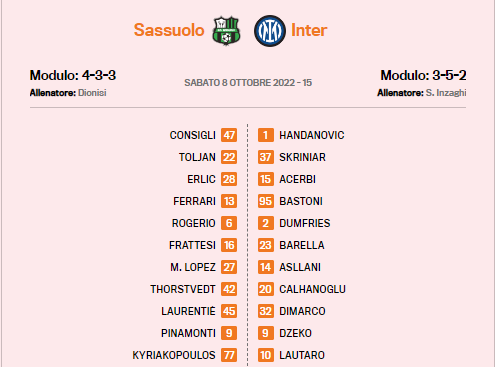Image resolution: width=495 pixels, height=367 pixels.
Task: Open the Inter team name link
Action: tap(309, 30)
